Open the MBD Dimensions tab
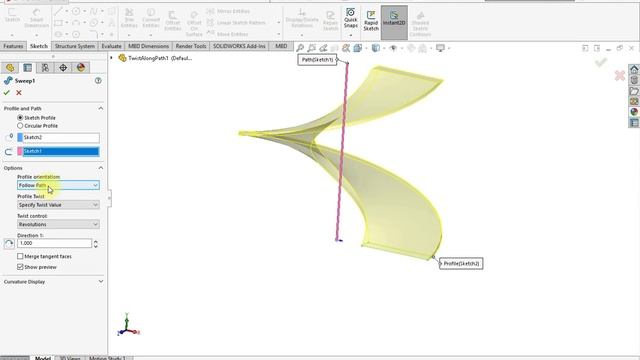Image resolution: width=640 pixels, height=360 pixels. 149,46
